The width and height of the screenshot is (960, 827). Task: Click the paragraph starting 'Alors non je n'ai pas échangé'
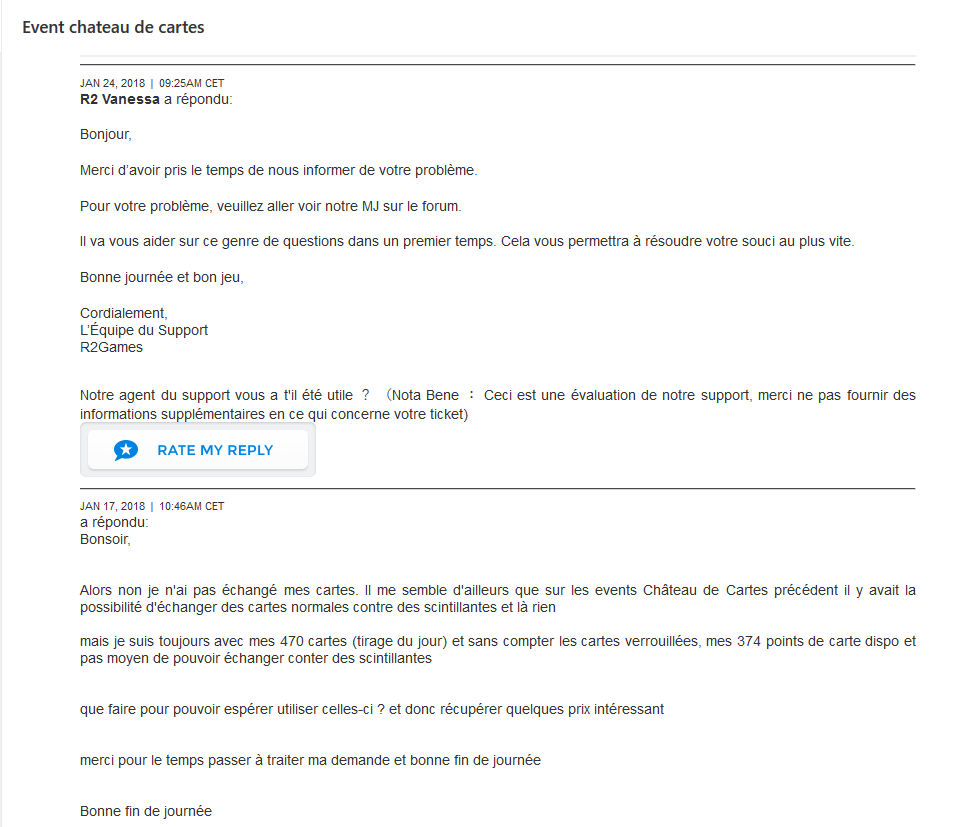point(497,598)
